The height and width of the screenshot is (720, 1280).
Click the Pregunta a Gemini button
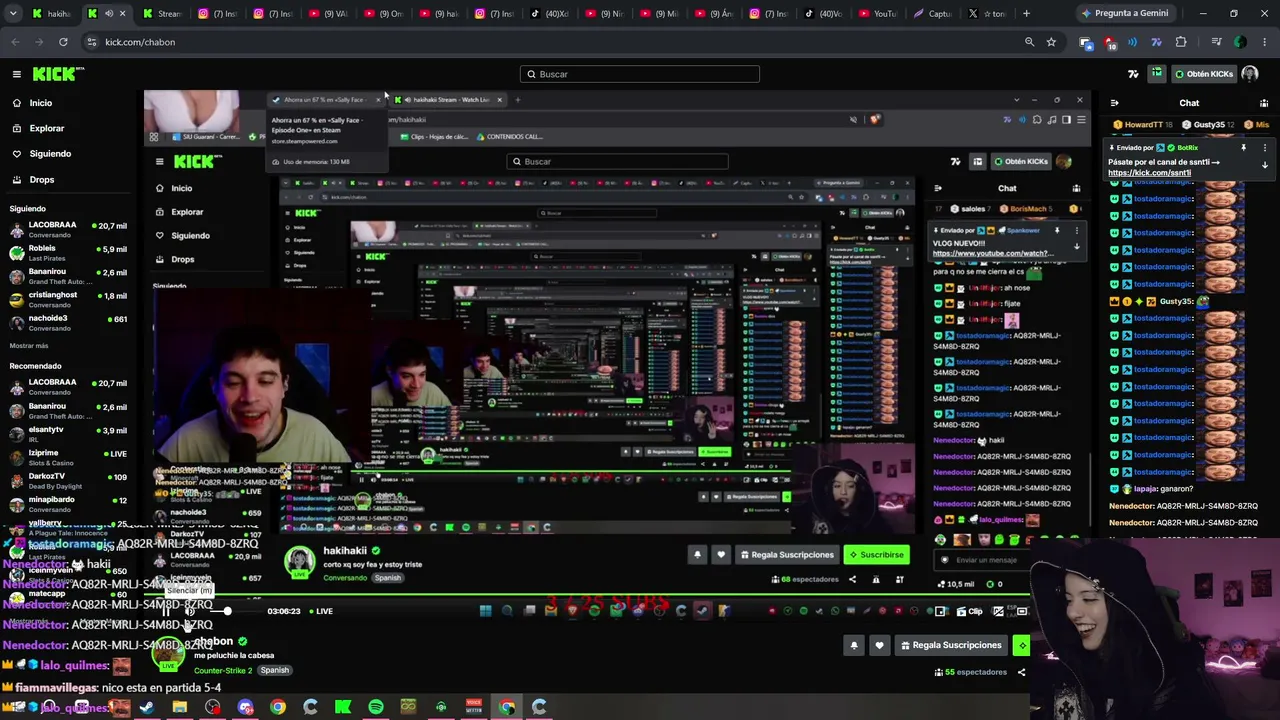(x=1124, y=13)
